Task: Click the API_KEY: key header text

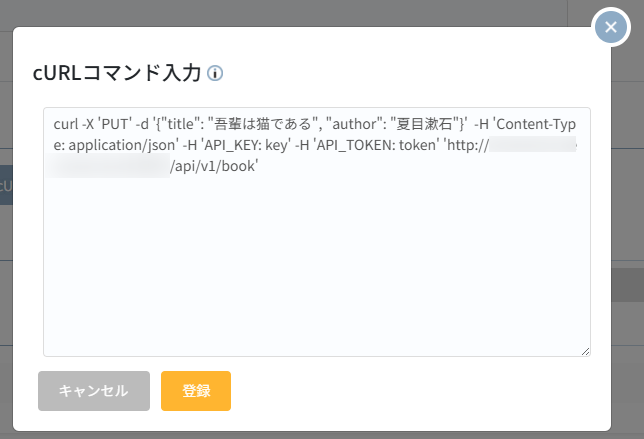Action: click(x=246, y=145)
